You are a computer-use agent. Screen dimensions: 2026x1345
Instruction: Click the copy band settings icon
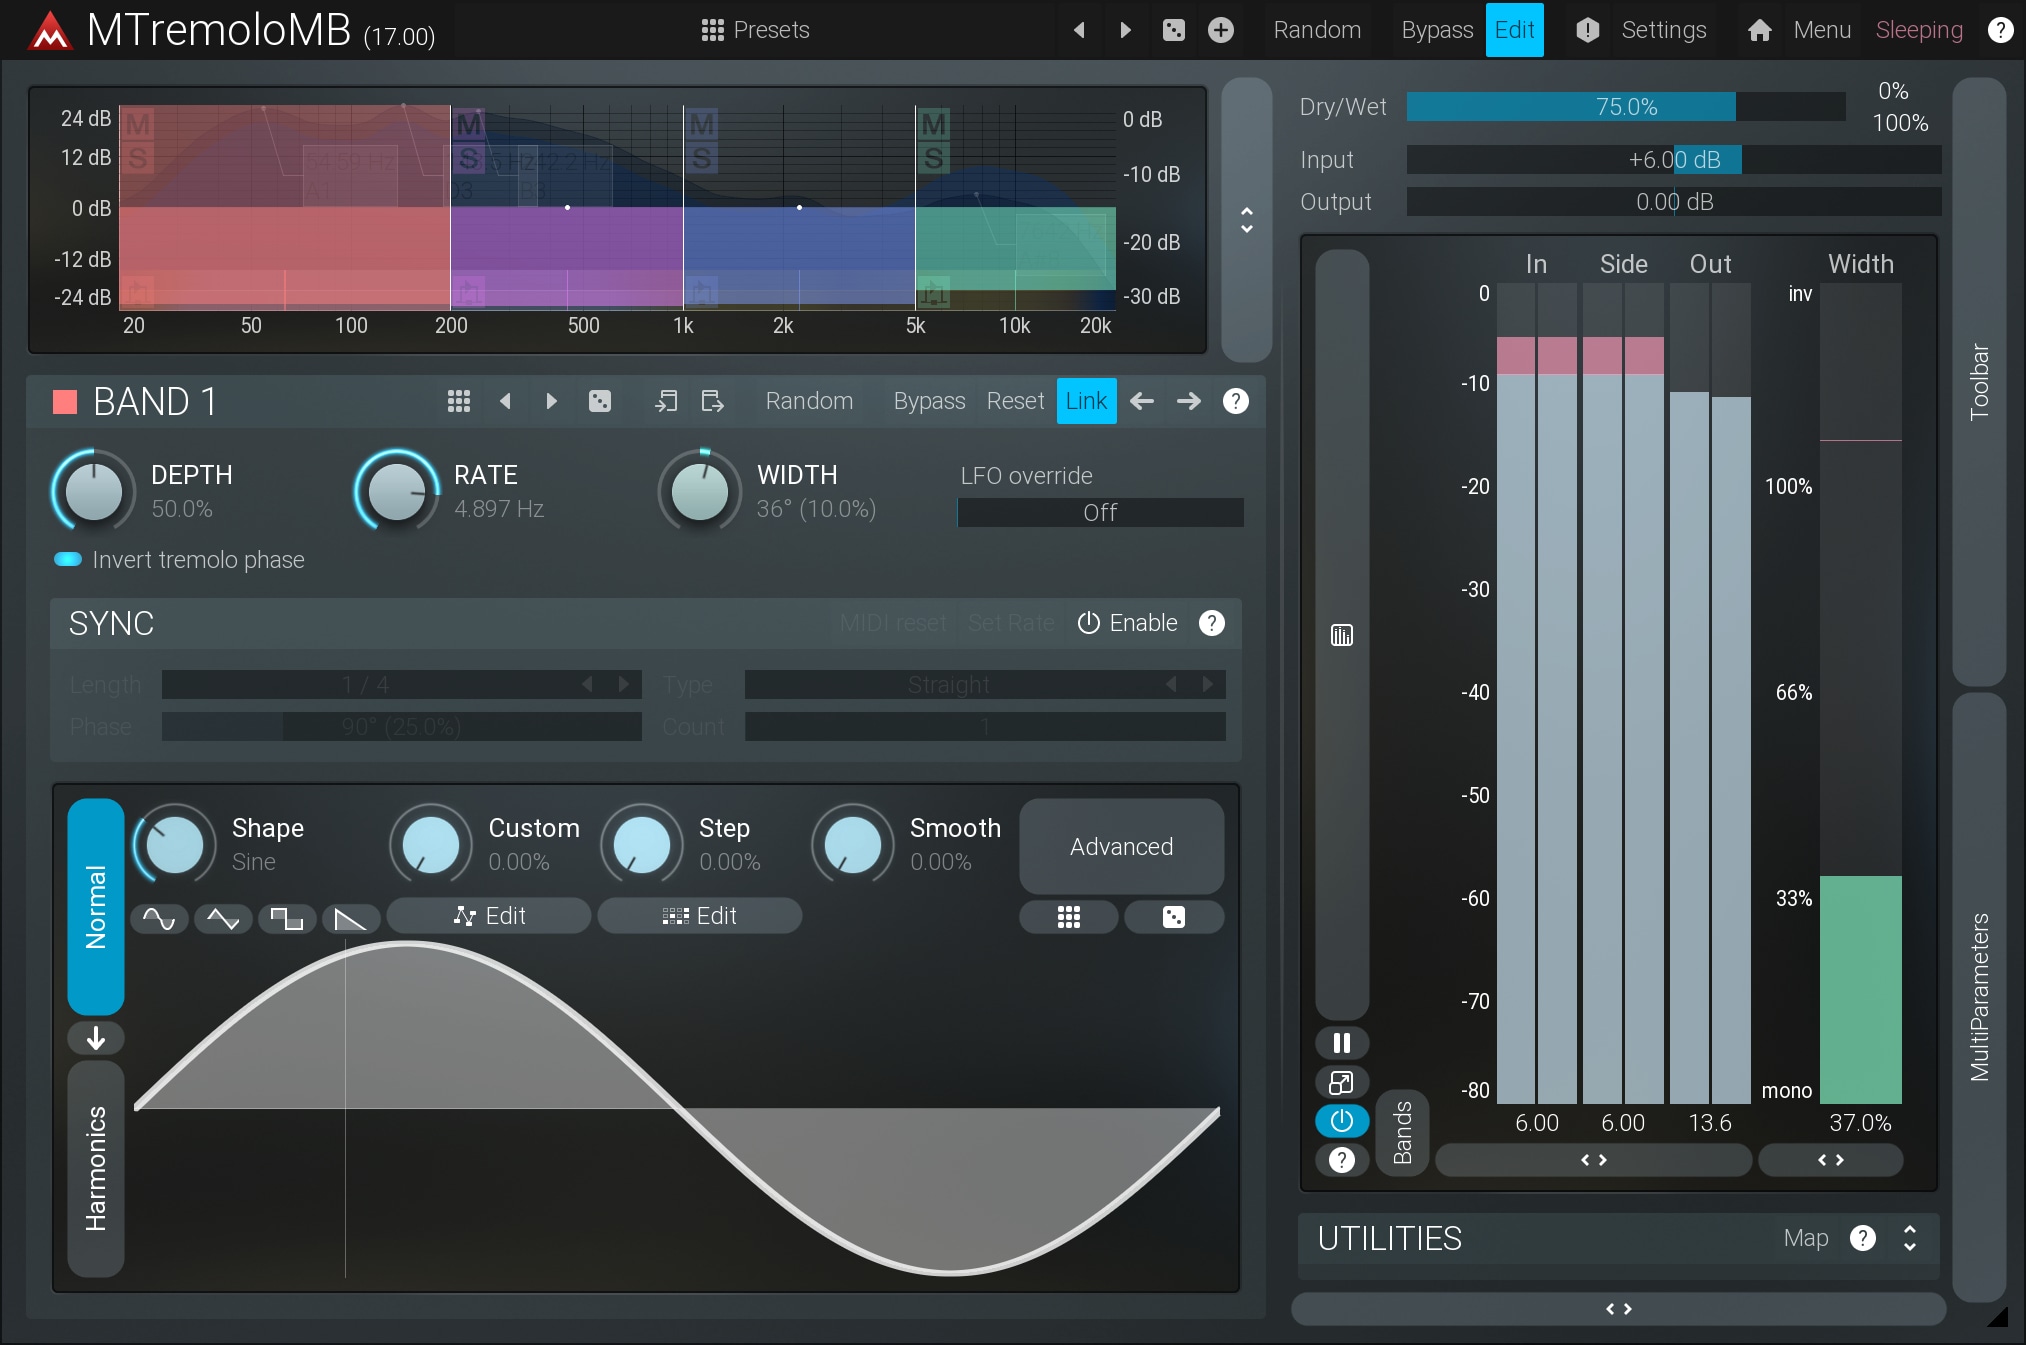tap(666, 401)
